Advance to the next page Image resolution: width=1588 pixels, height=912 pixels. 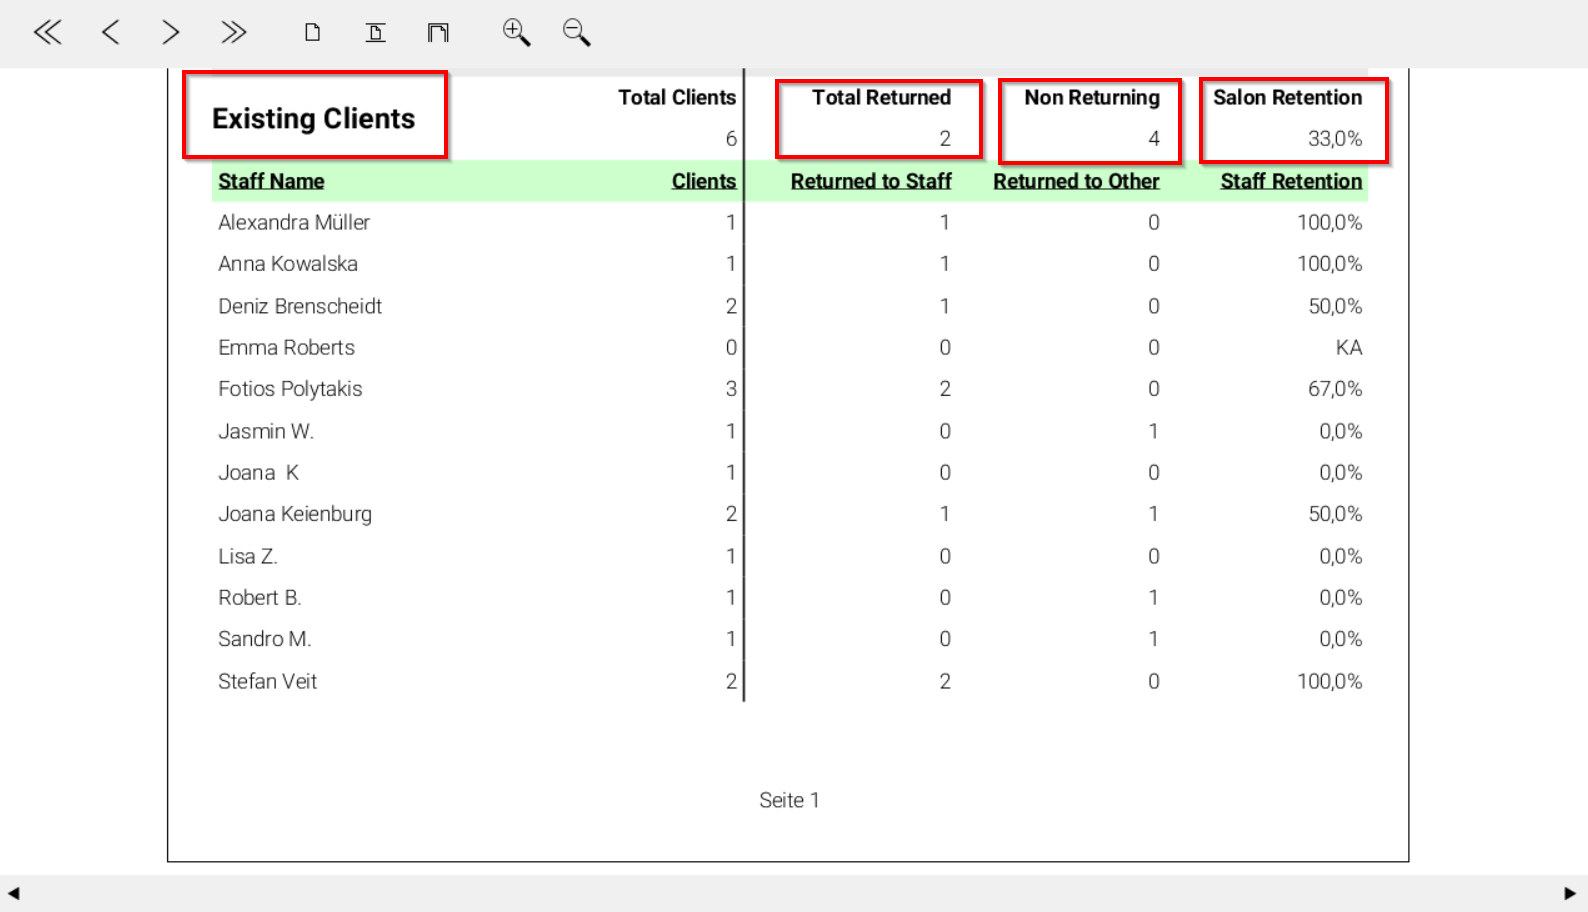point(171,33)
